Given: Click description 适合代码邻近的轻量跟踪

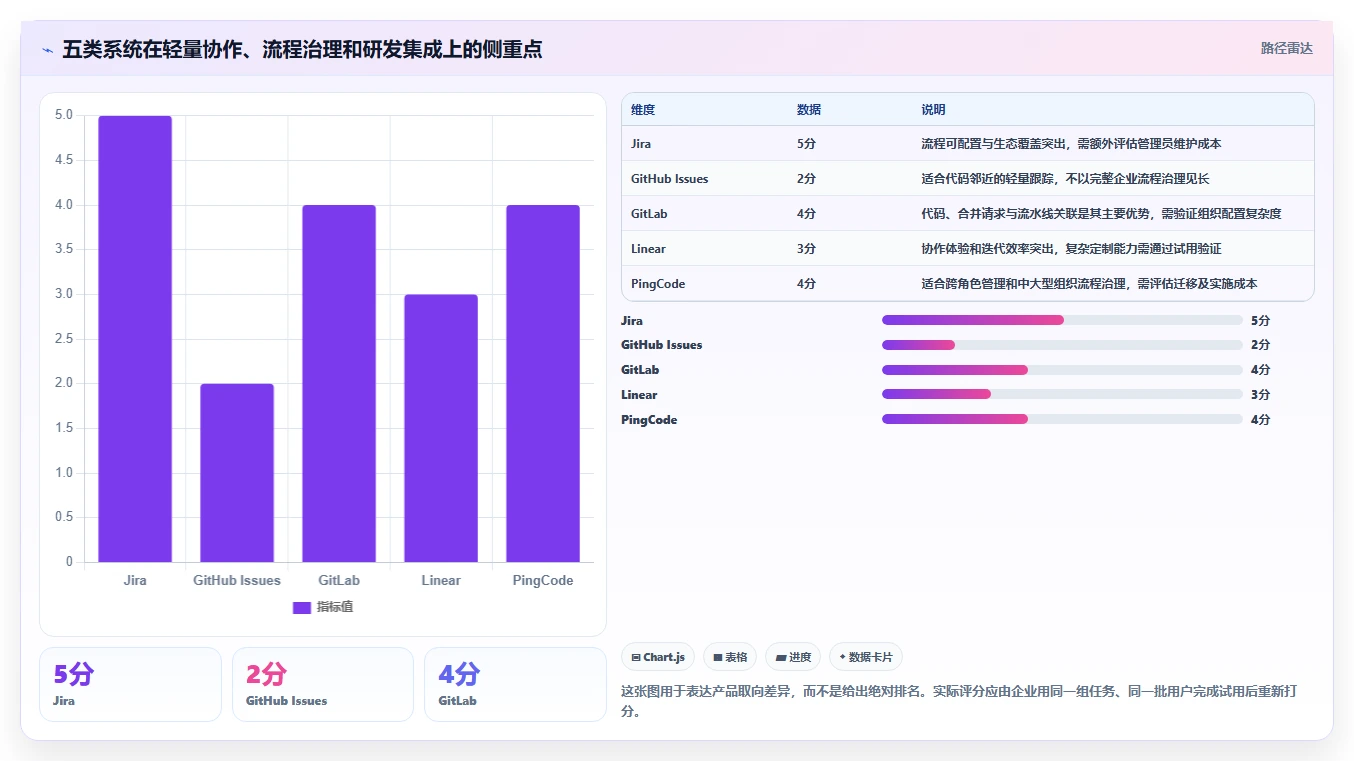Looking at the screenshot, I should click(x=1065, y=179).
